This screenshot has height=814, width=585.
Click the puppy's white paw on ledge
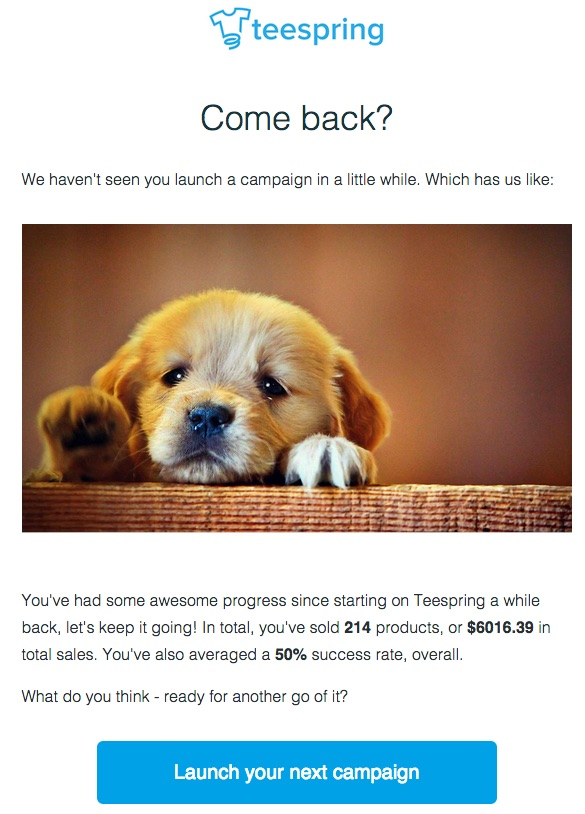click(x=328, y=461)
